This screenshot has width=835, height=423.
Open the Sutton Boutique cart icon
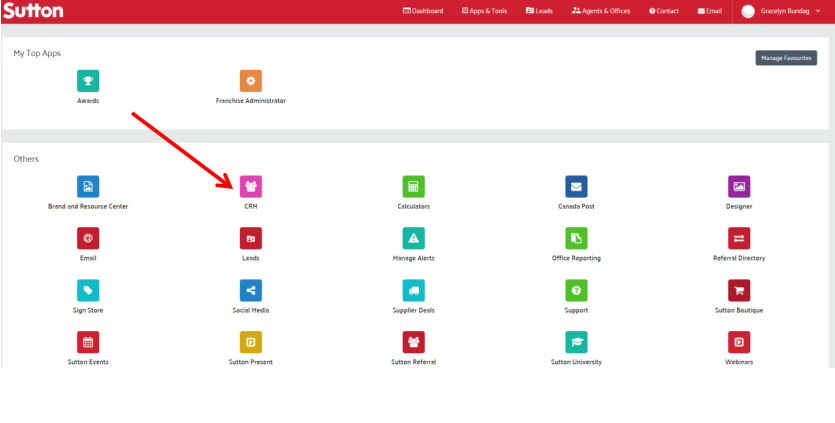739,290
